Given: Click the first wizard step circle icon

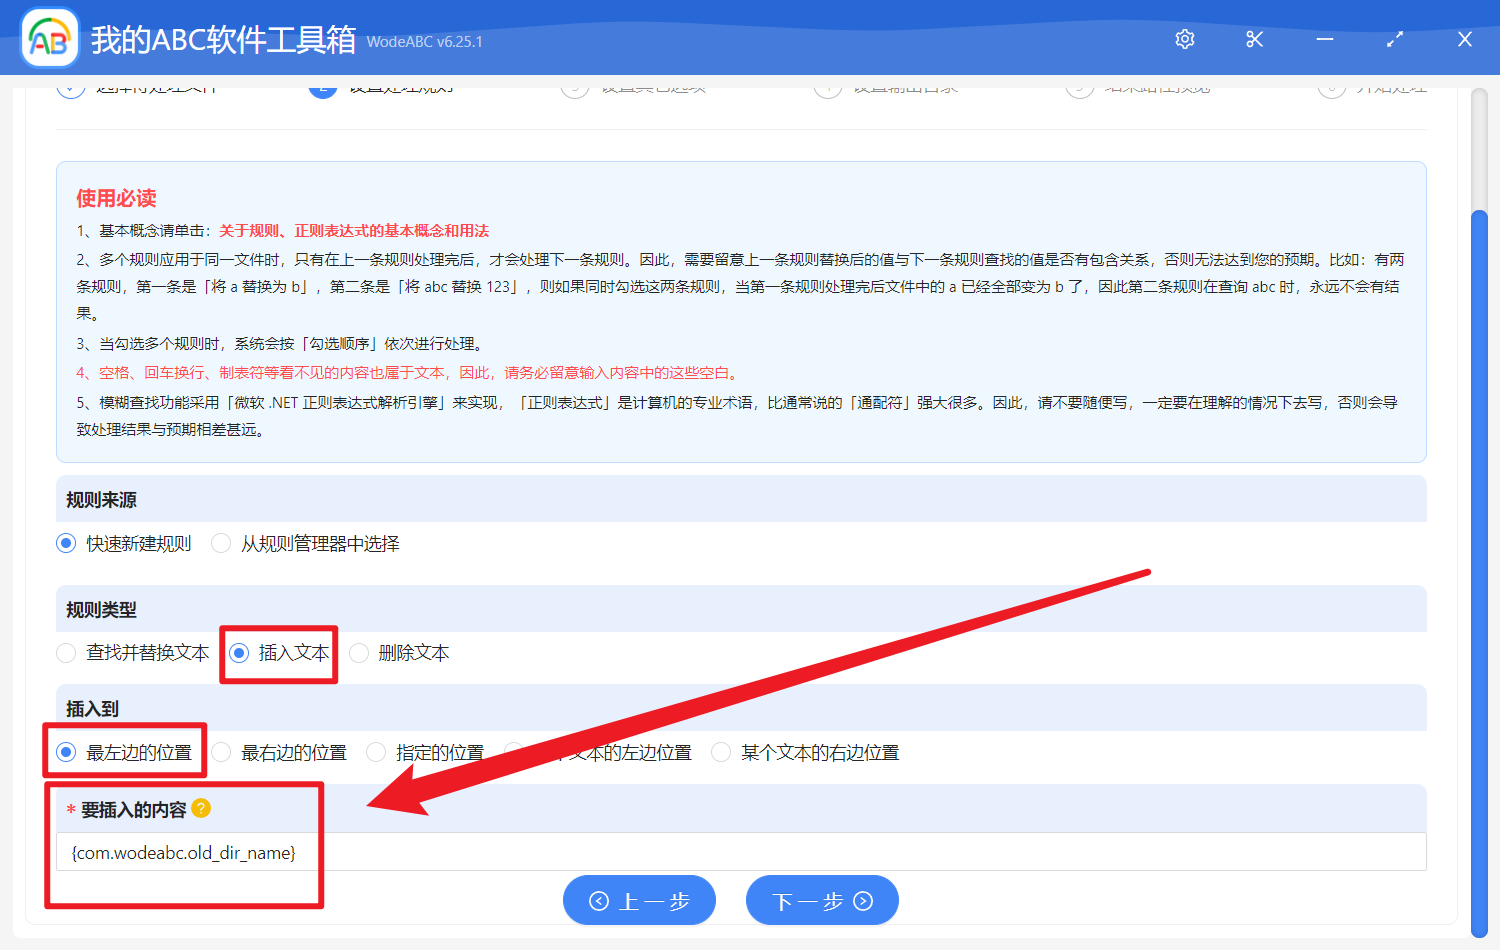Looking at the screenshot, I should [70, 87].
